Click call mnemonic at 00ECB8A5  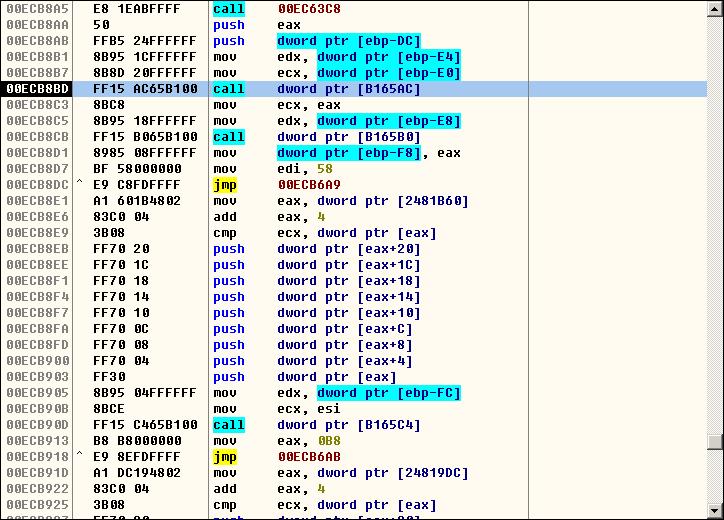229,9
